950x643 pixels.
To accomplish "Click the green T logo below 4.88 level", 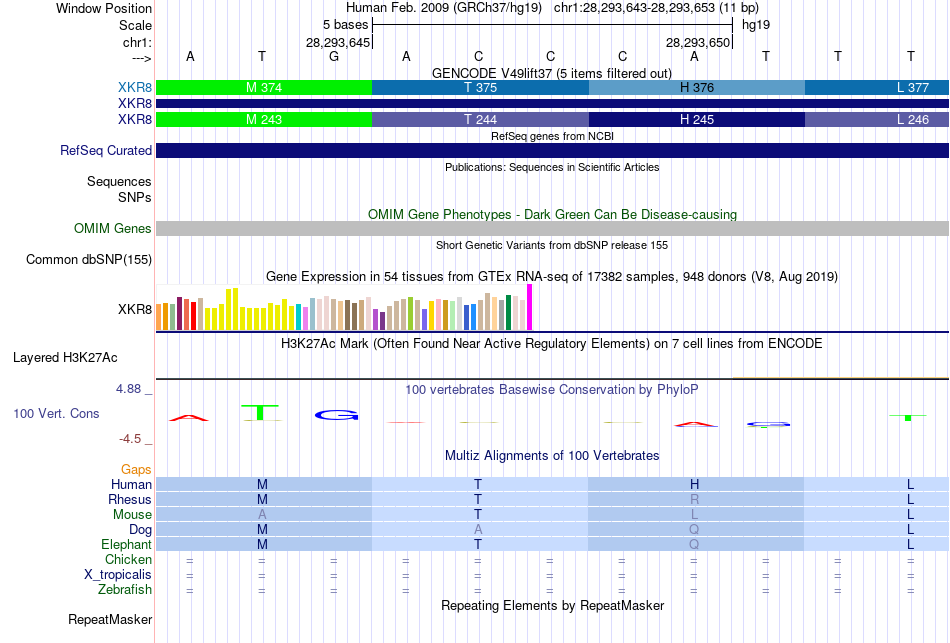I will (x=260, y=412).
